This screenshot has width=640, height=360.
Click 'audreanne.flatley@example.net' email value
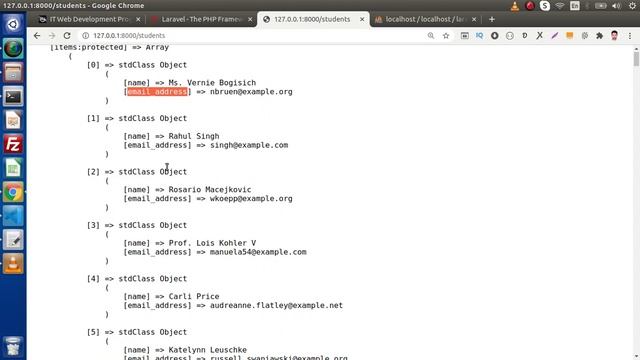click(x=276, y=306)
